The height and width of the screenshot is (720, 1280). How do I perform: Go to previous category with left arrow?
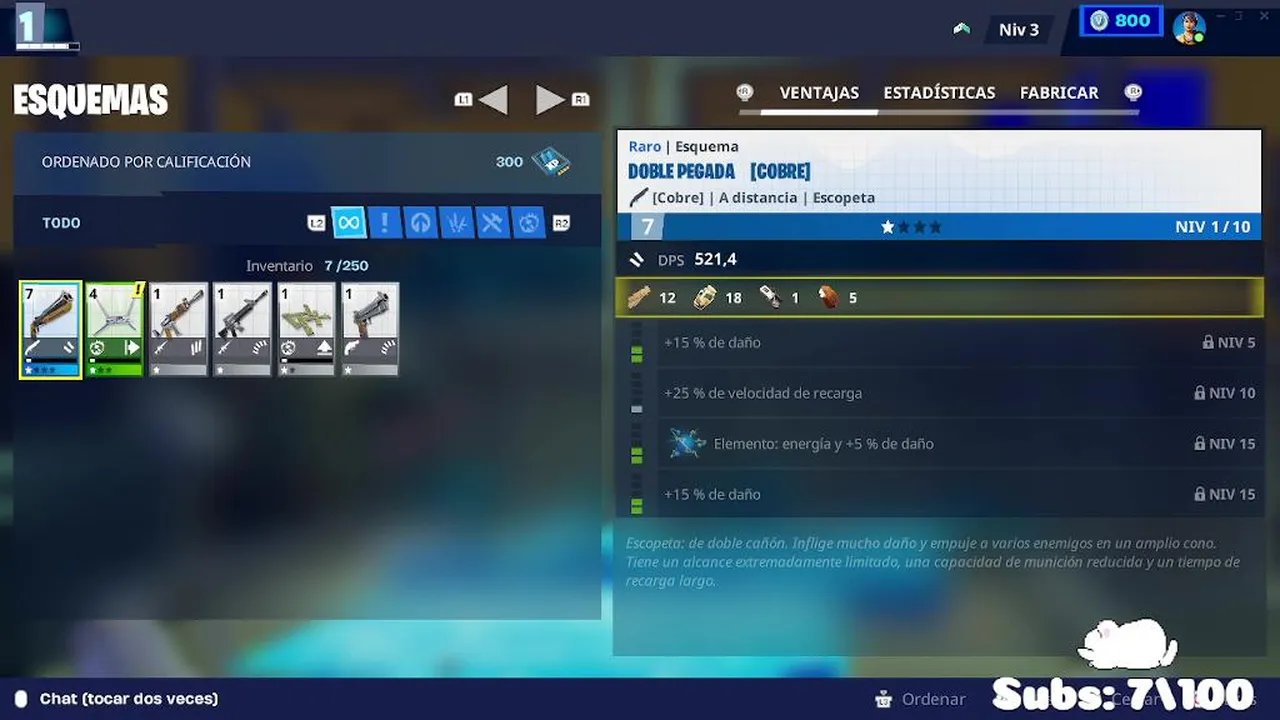coord(494,99)
